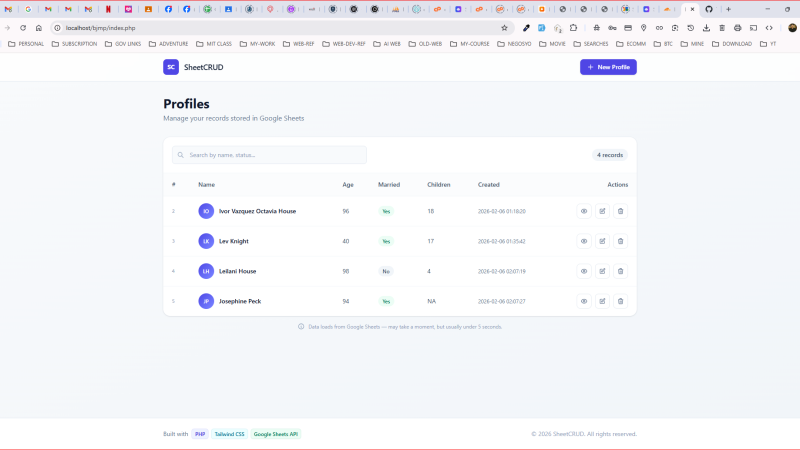Open the browser extensions puzzle icon
Viewport: 800px width, 450px height.
tap(573, 28)
